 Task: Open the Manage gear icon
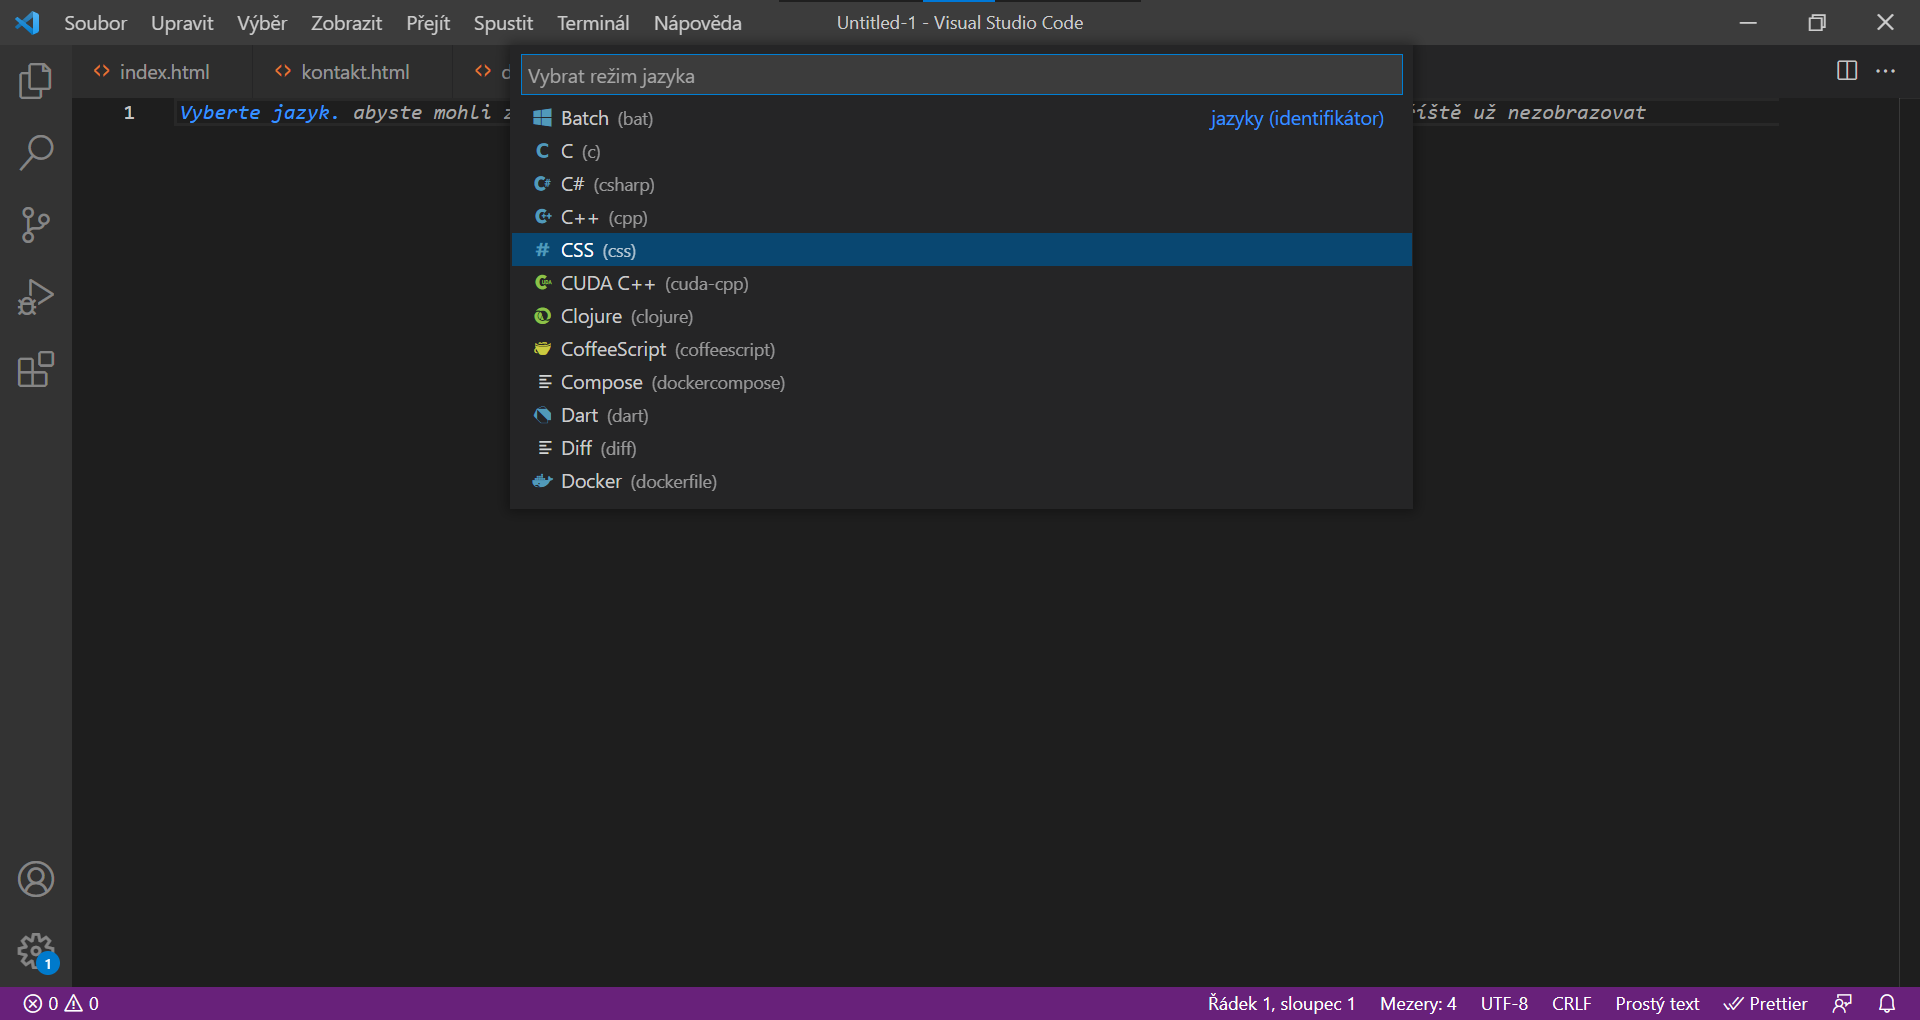[36, 950]
